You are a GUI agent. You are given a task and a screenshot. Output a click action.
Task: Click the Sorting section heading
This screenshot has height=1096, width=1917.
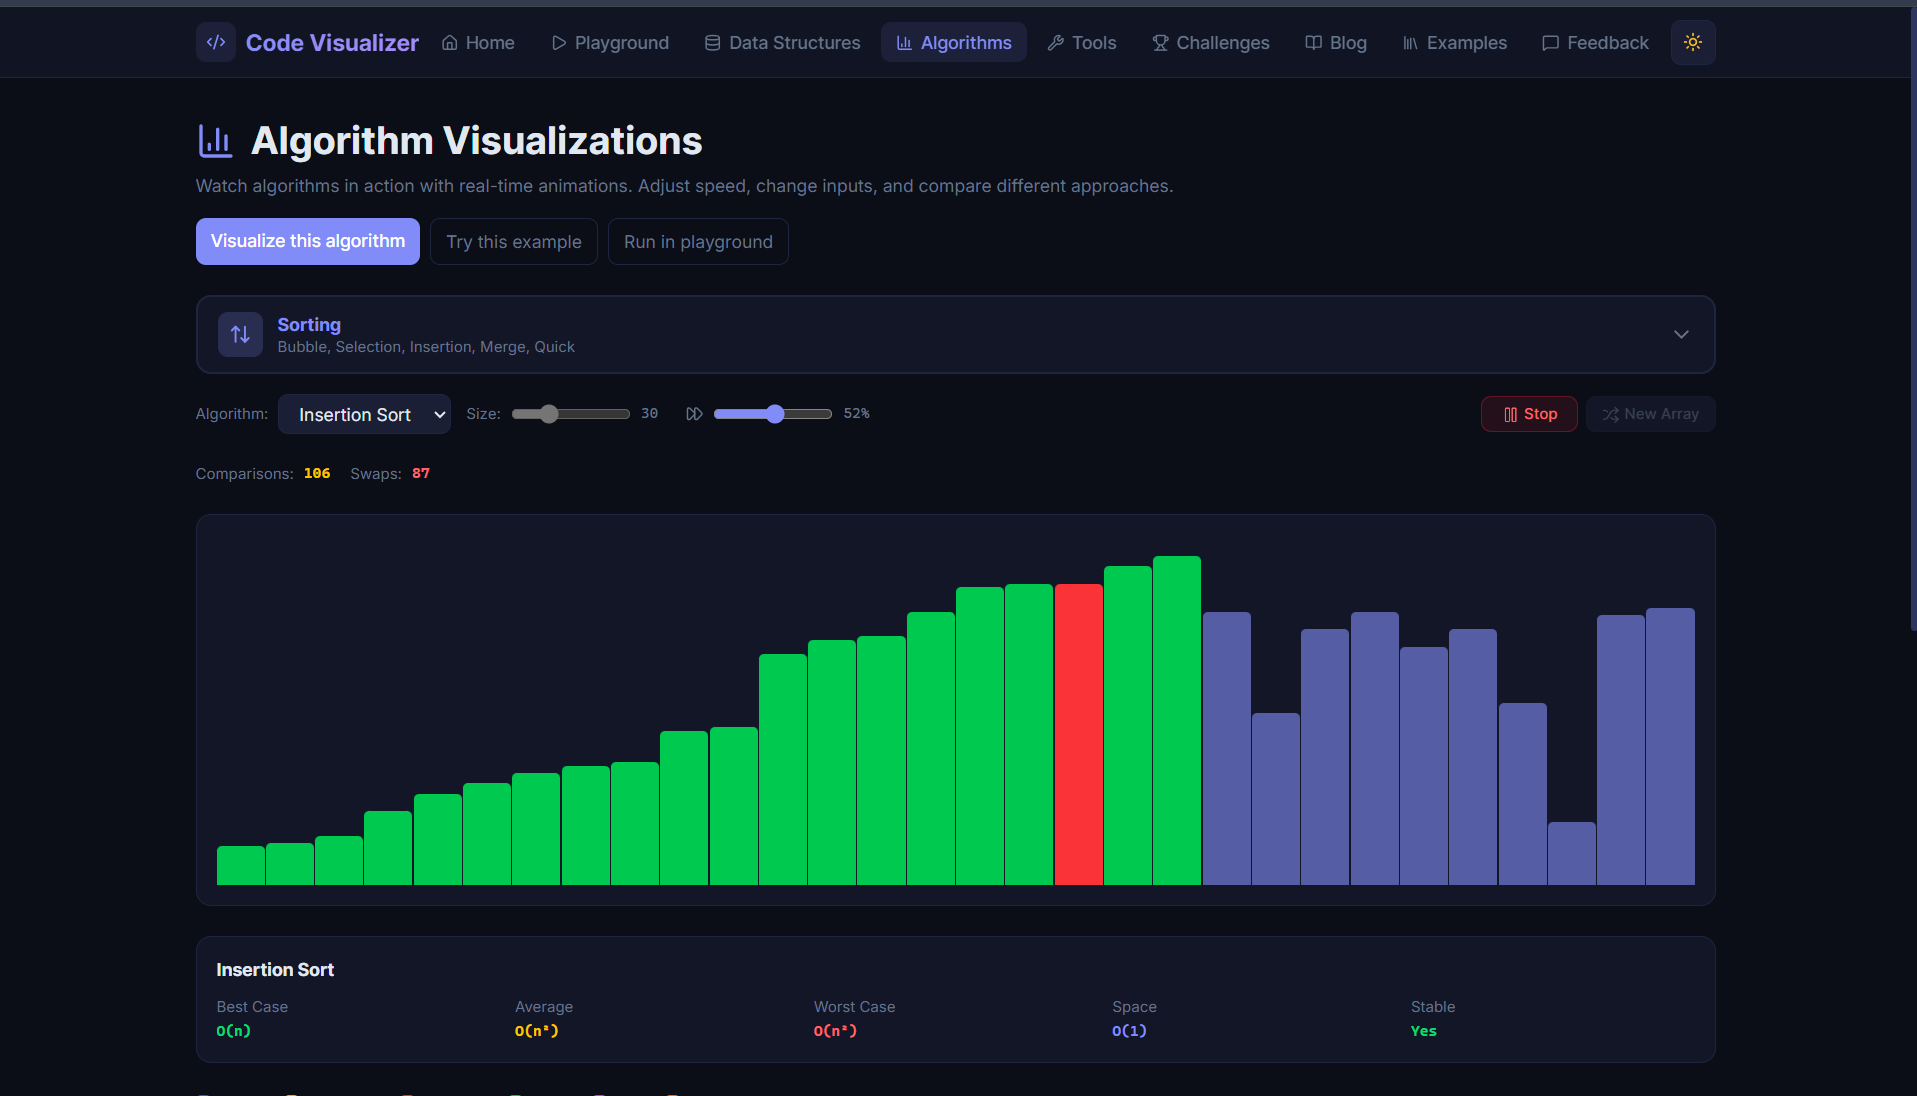point(309,324)
